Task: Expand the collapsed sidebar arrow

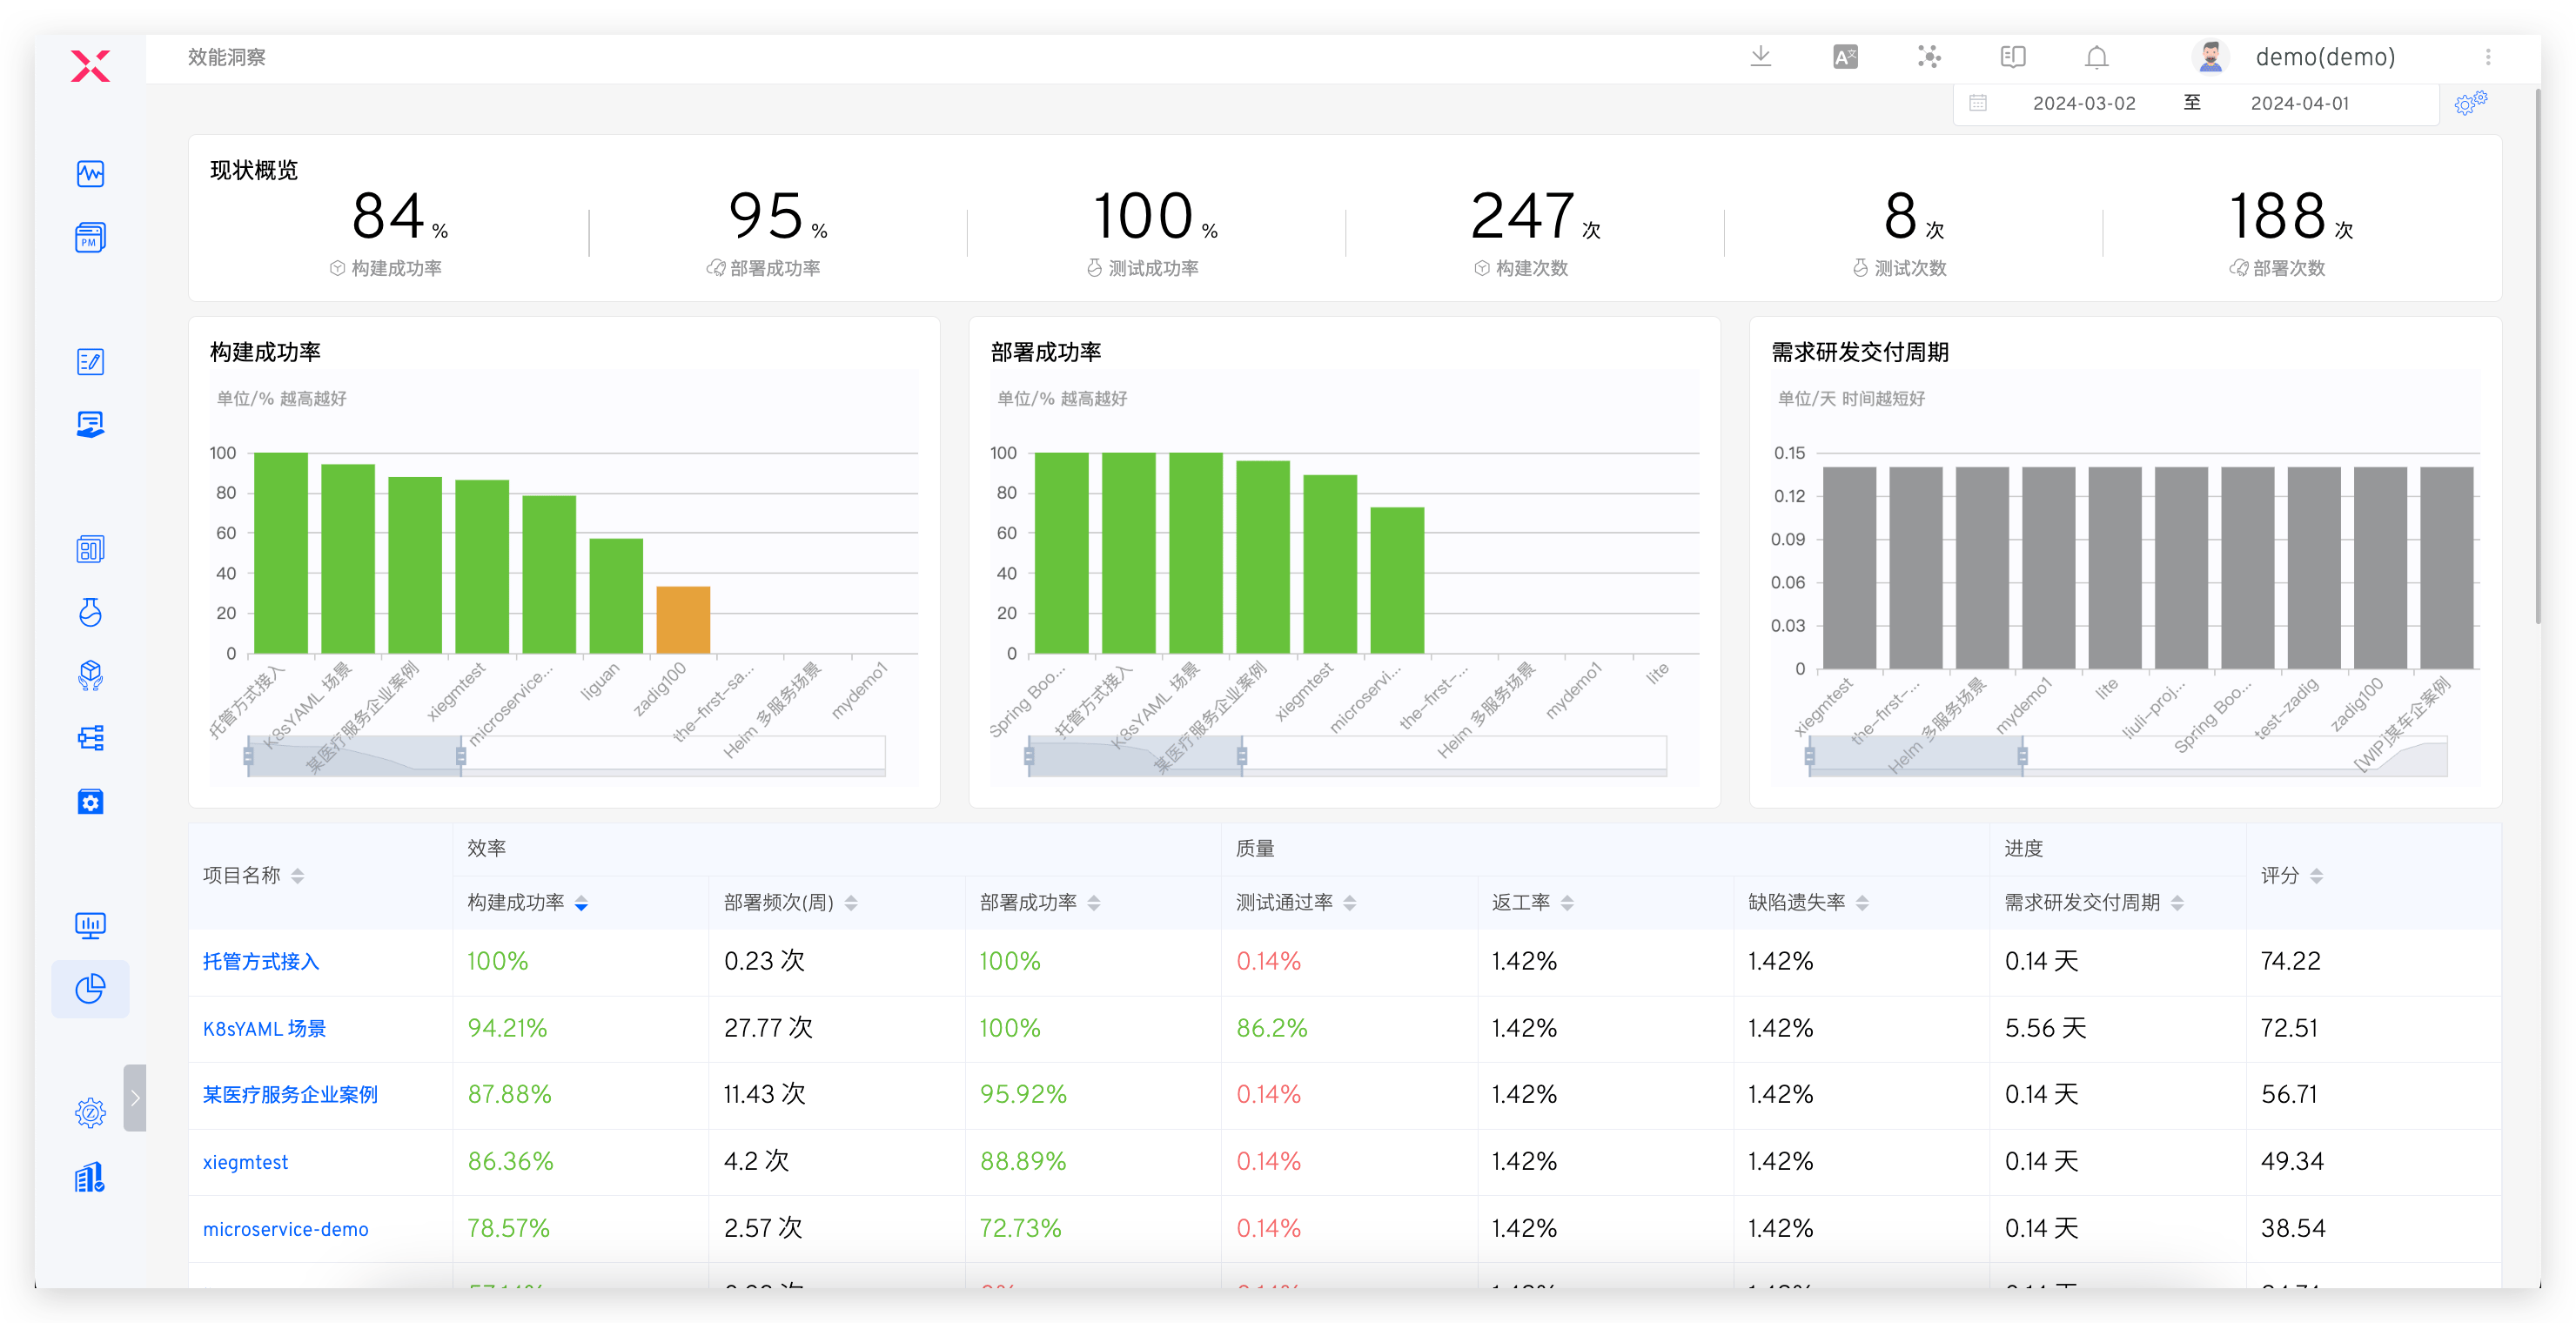Action: coord(135,1097)
